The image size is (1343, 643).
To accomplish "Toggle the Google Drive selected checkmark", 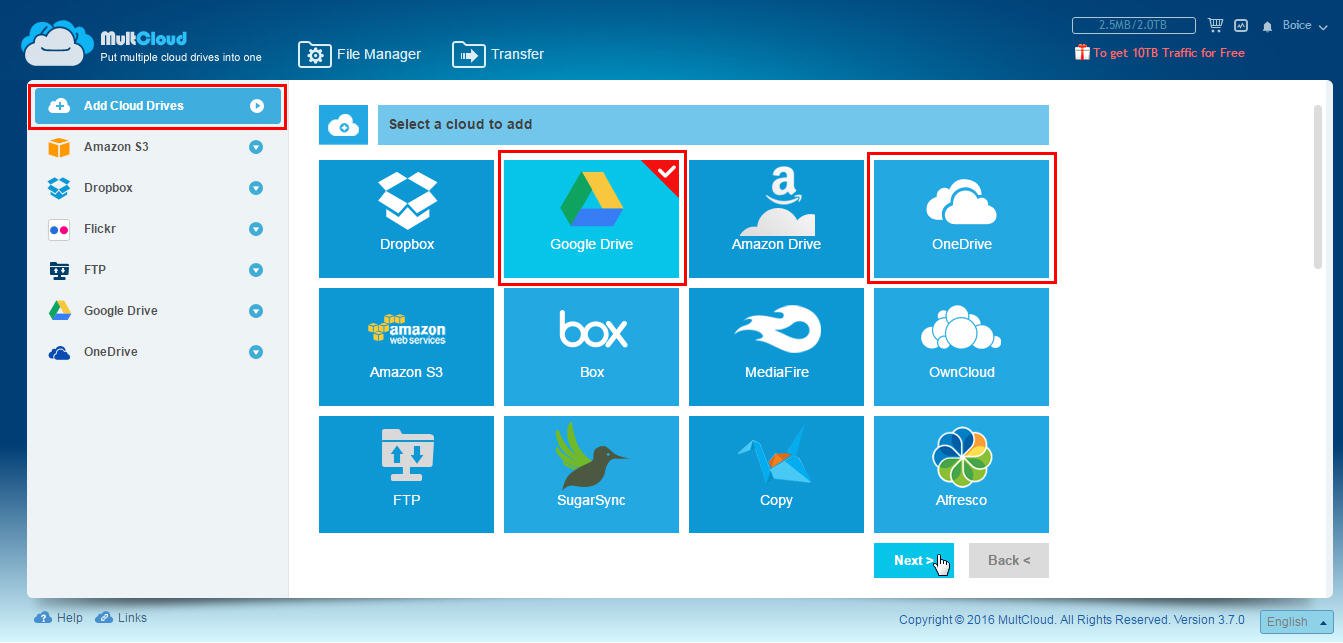I will click(666, 172).
